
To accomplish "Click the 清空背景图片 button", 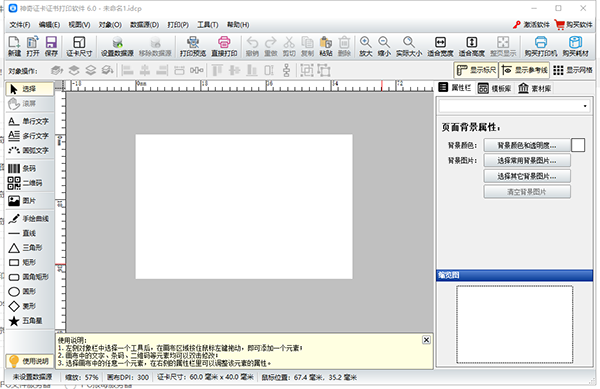I will (527, 192).
